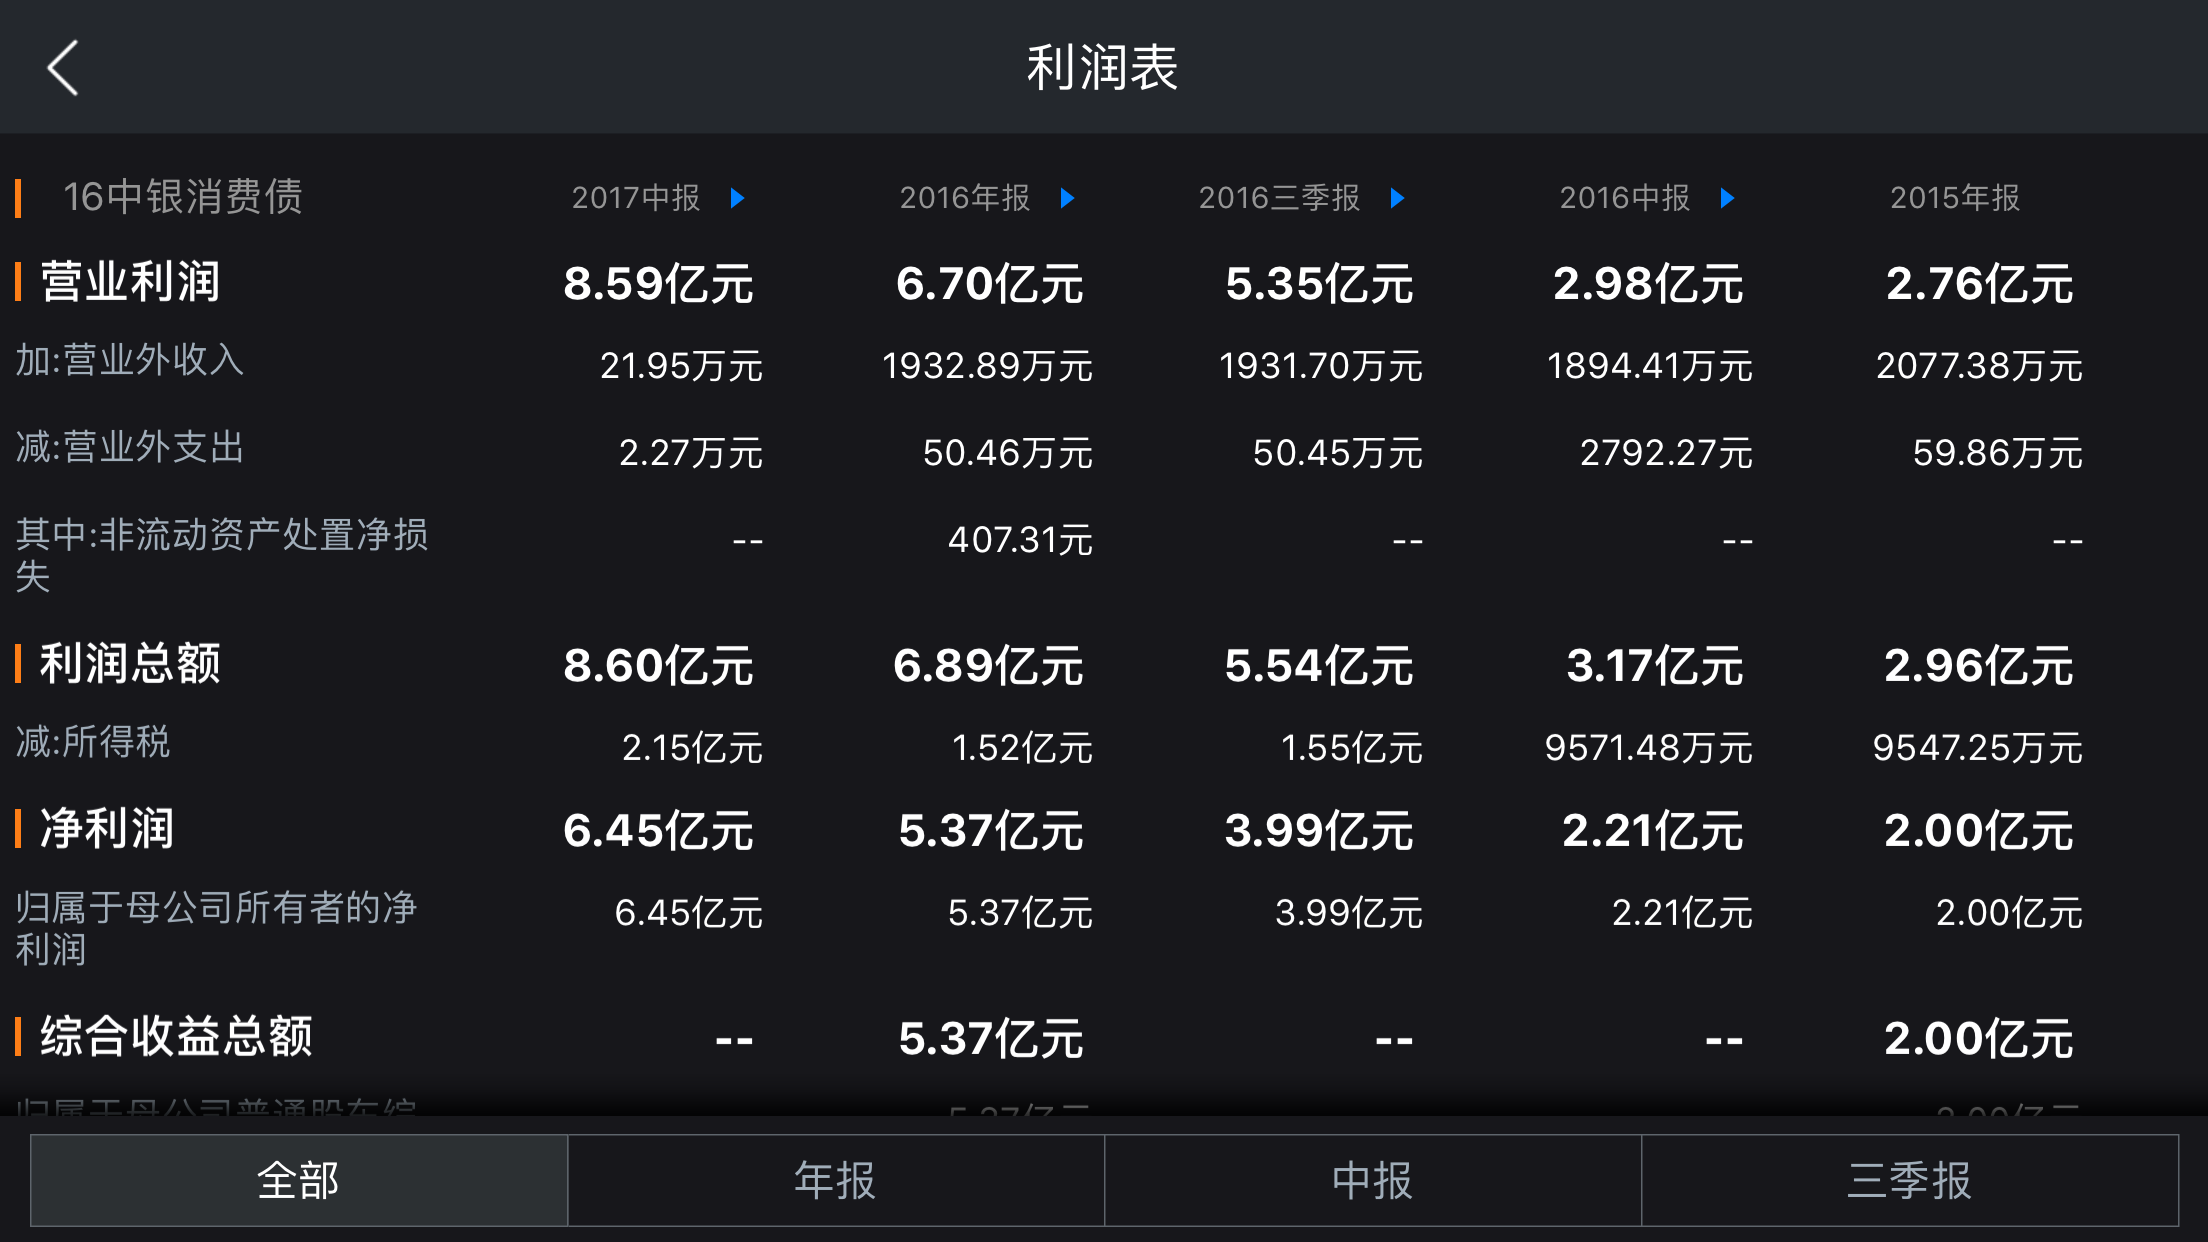The height and width of the screenshot is (1242, 2208).
Task: Expand the 2017中报 column arrow
Action: 738,198
